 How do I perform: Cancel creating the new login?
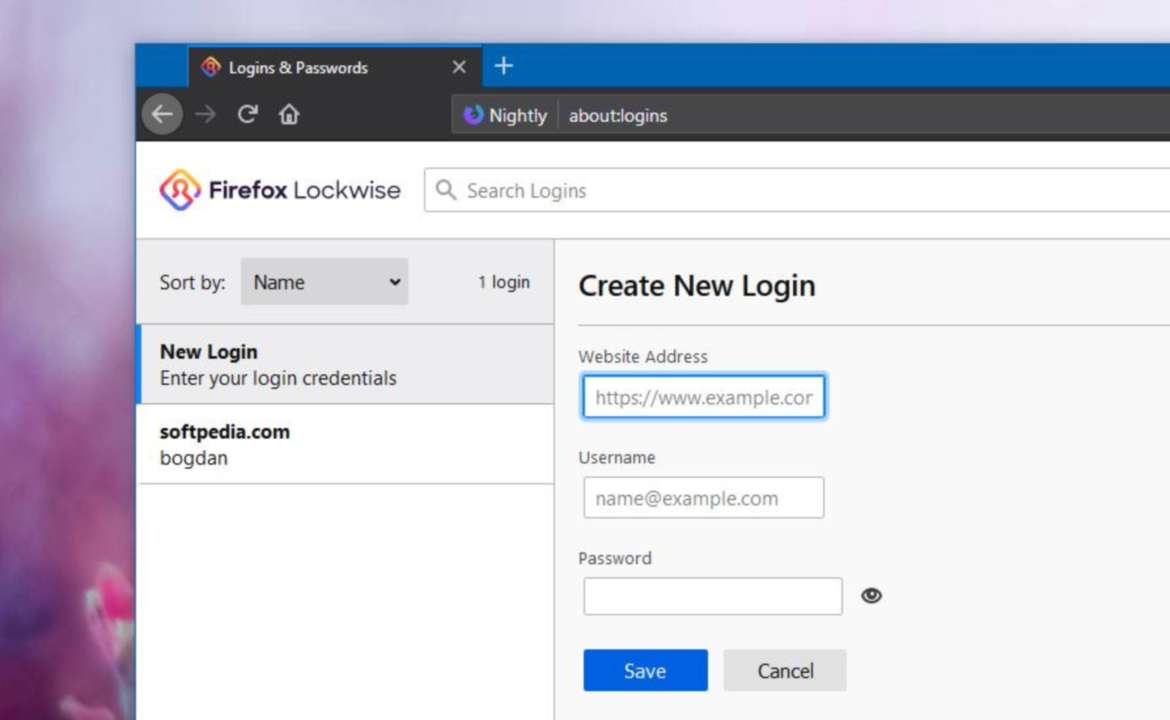[785, 670]
